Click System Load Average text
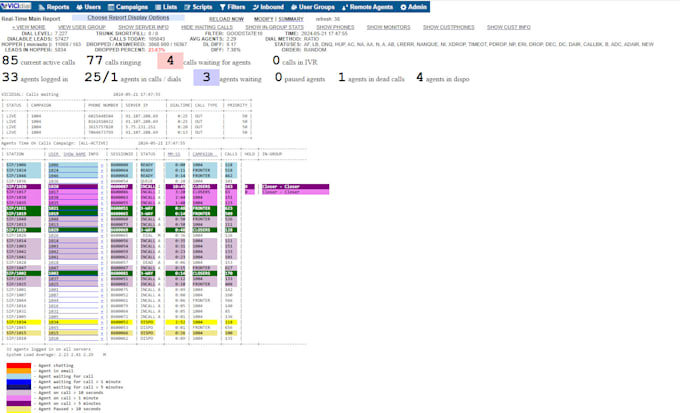 pos(50,354)
